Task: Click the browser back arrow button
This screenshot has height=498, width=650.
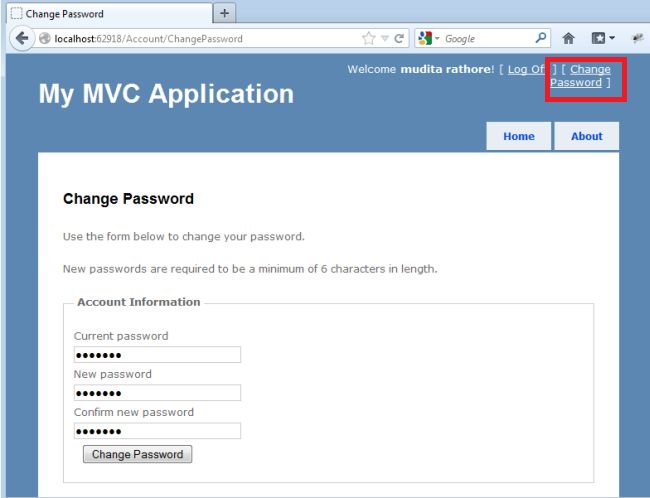Action: [22, 39]
